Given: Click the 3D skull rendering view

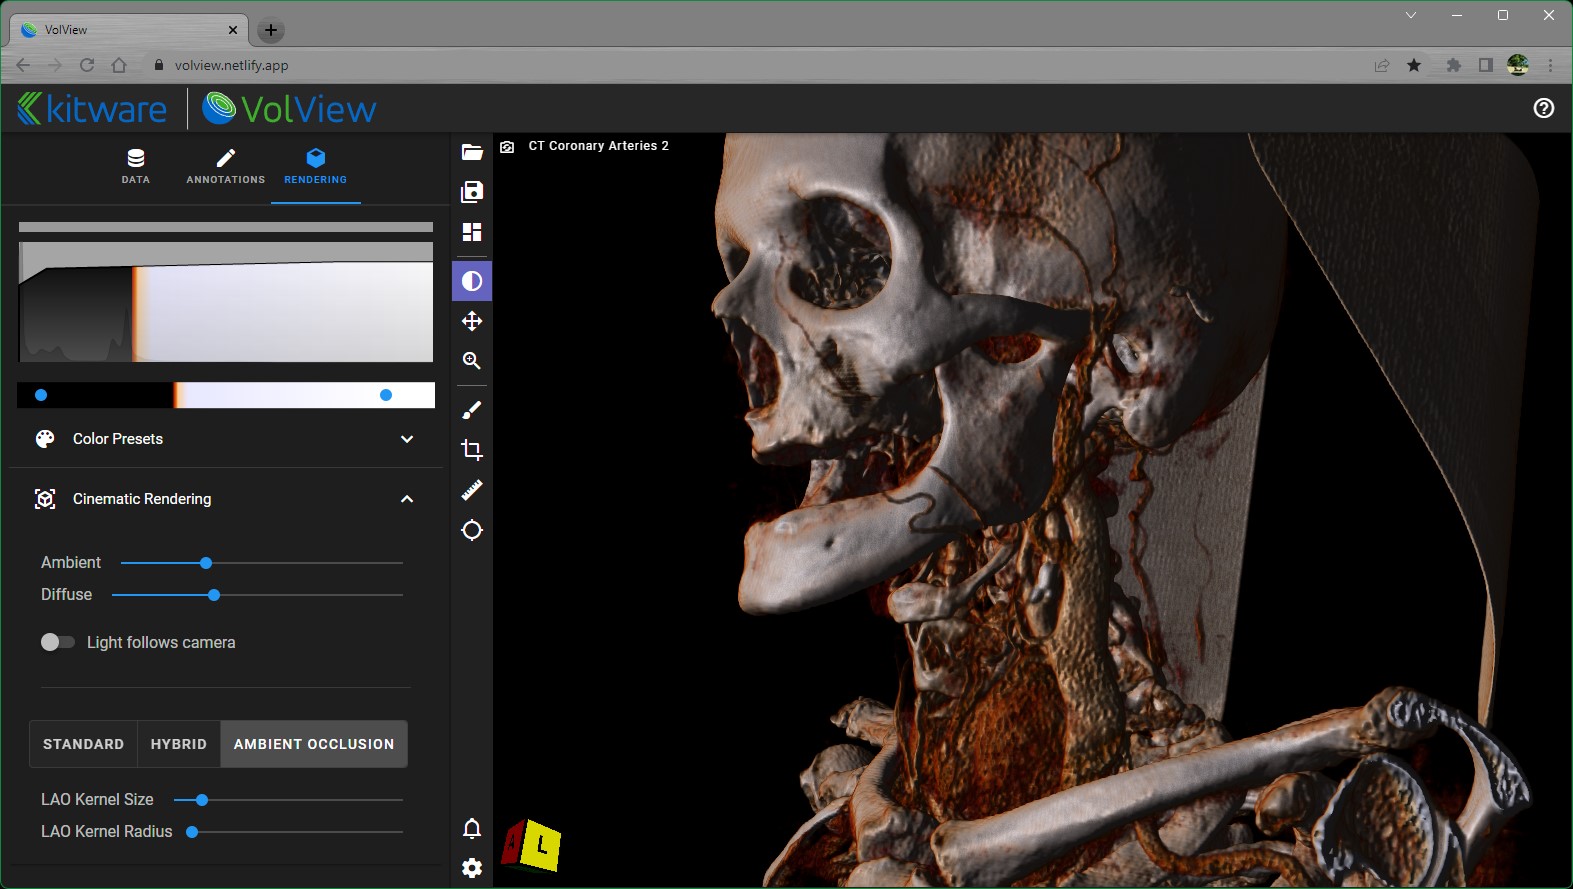Looking at the screenshot, I should coord(1032,510).
